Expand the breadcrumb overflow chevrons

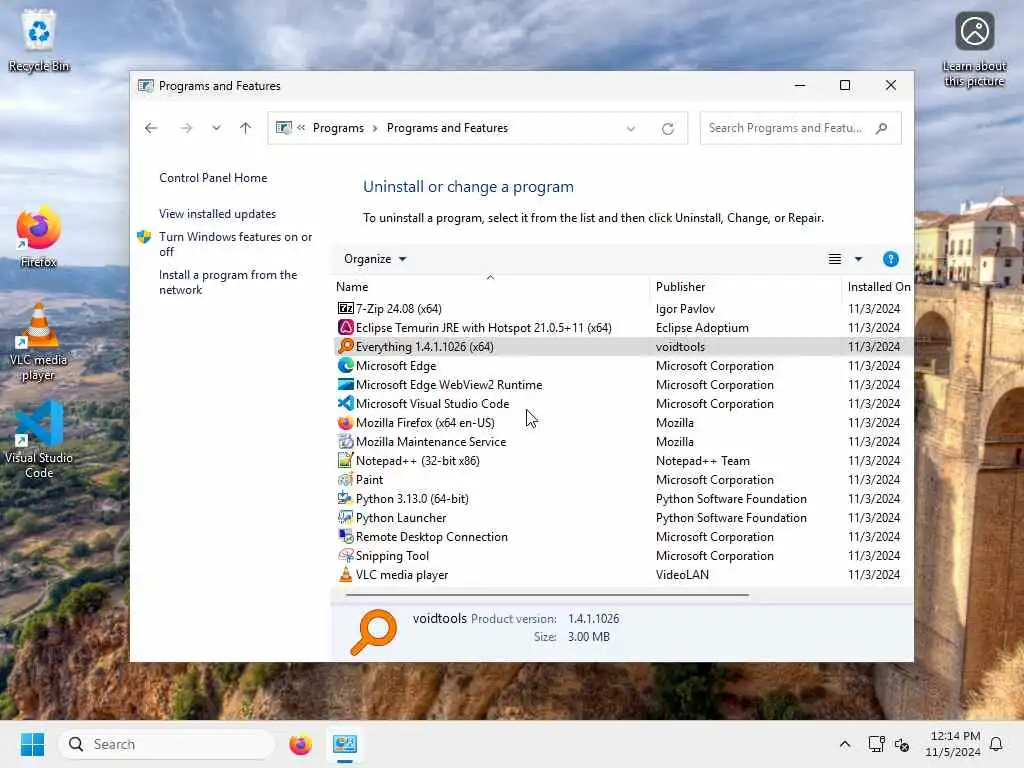301,128
